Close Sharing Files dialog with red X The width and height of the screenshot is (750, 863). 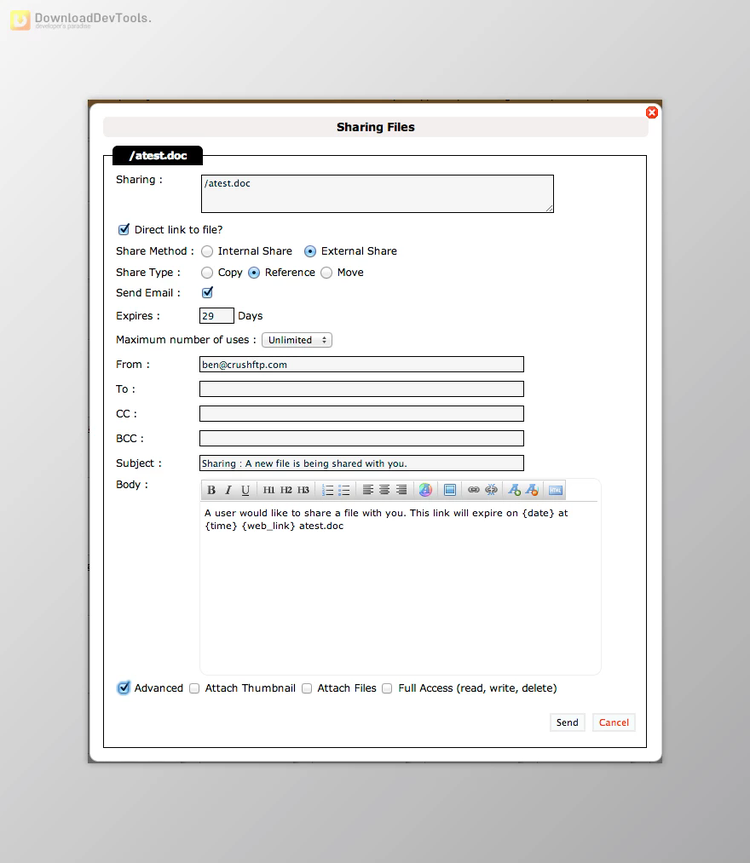652,112
